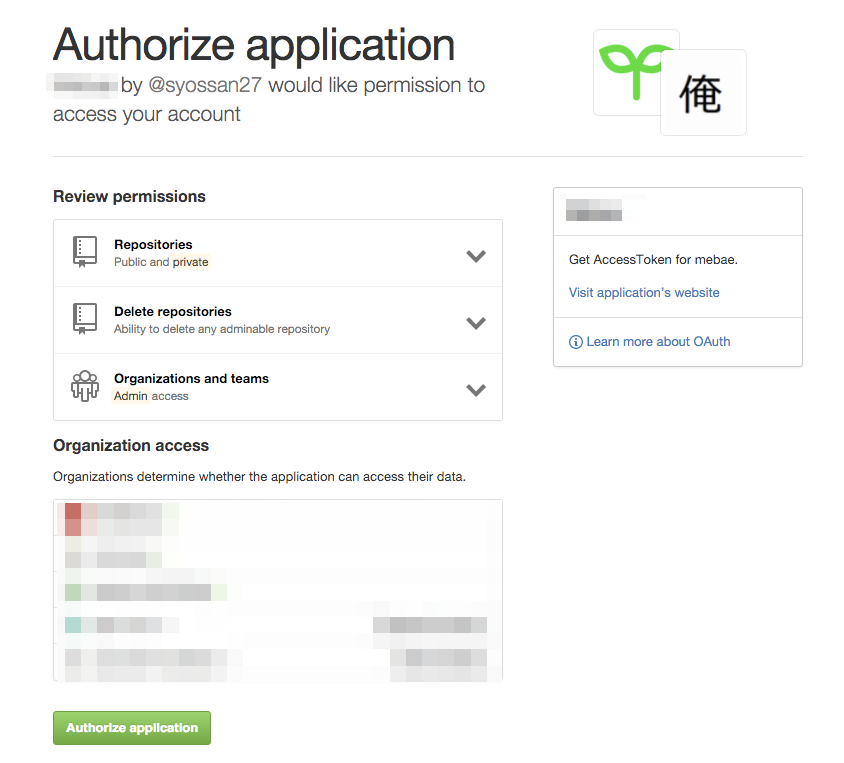
Task: Expand the Repositories permission details
Action: point(476,255)
